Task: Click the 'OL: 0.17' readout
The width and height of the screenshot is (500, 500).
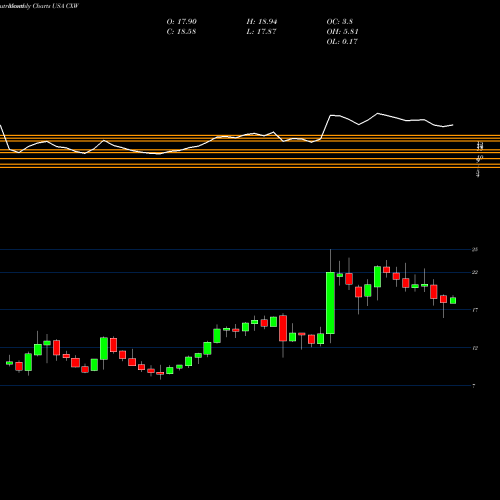Action: (x=342, y=42)
